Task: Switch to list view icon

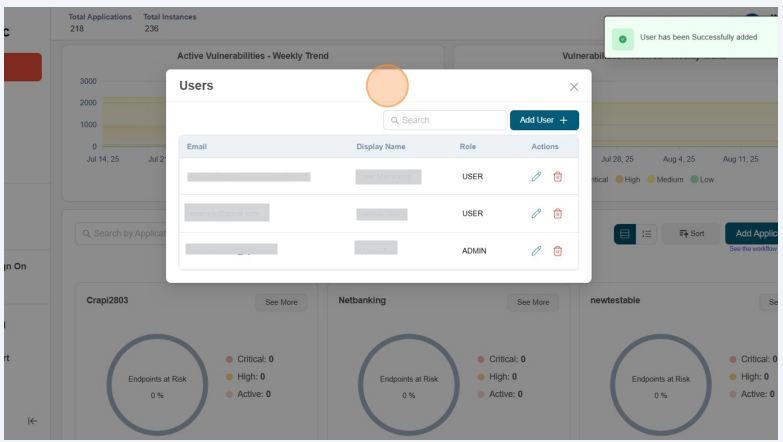Action: (647, 234)
